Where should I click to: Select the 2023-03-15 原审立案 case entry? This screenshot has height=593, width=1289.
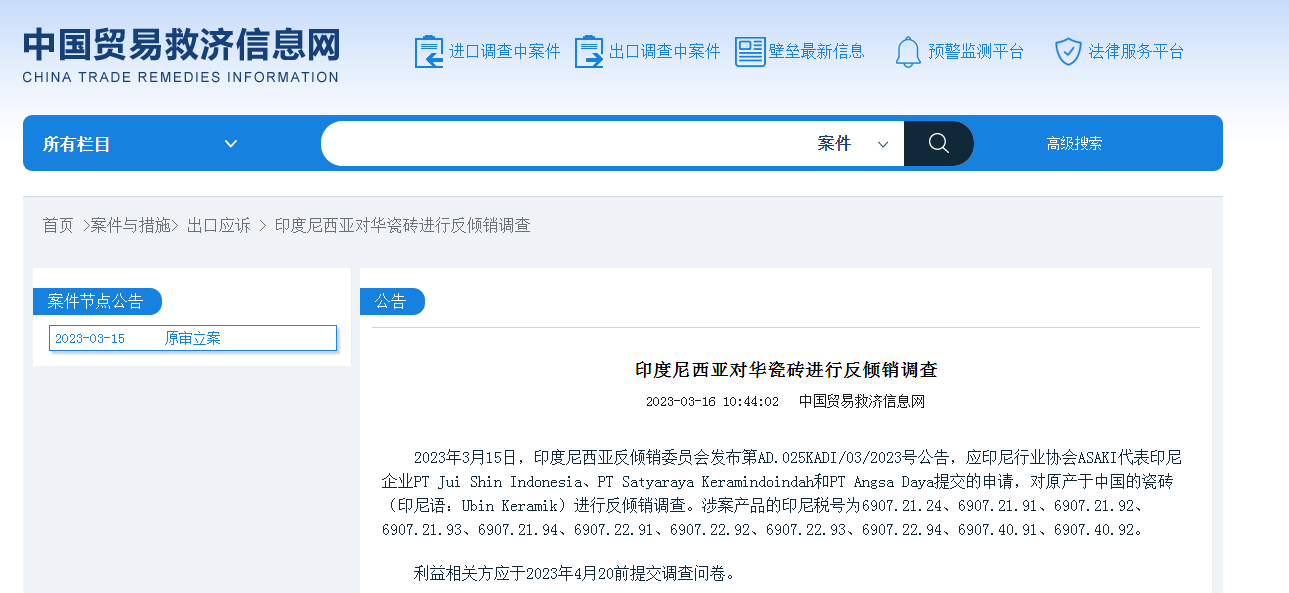(x=192, y=338)
